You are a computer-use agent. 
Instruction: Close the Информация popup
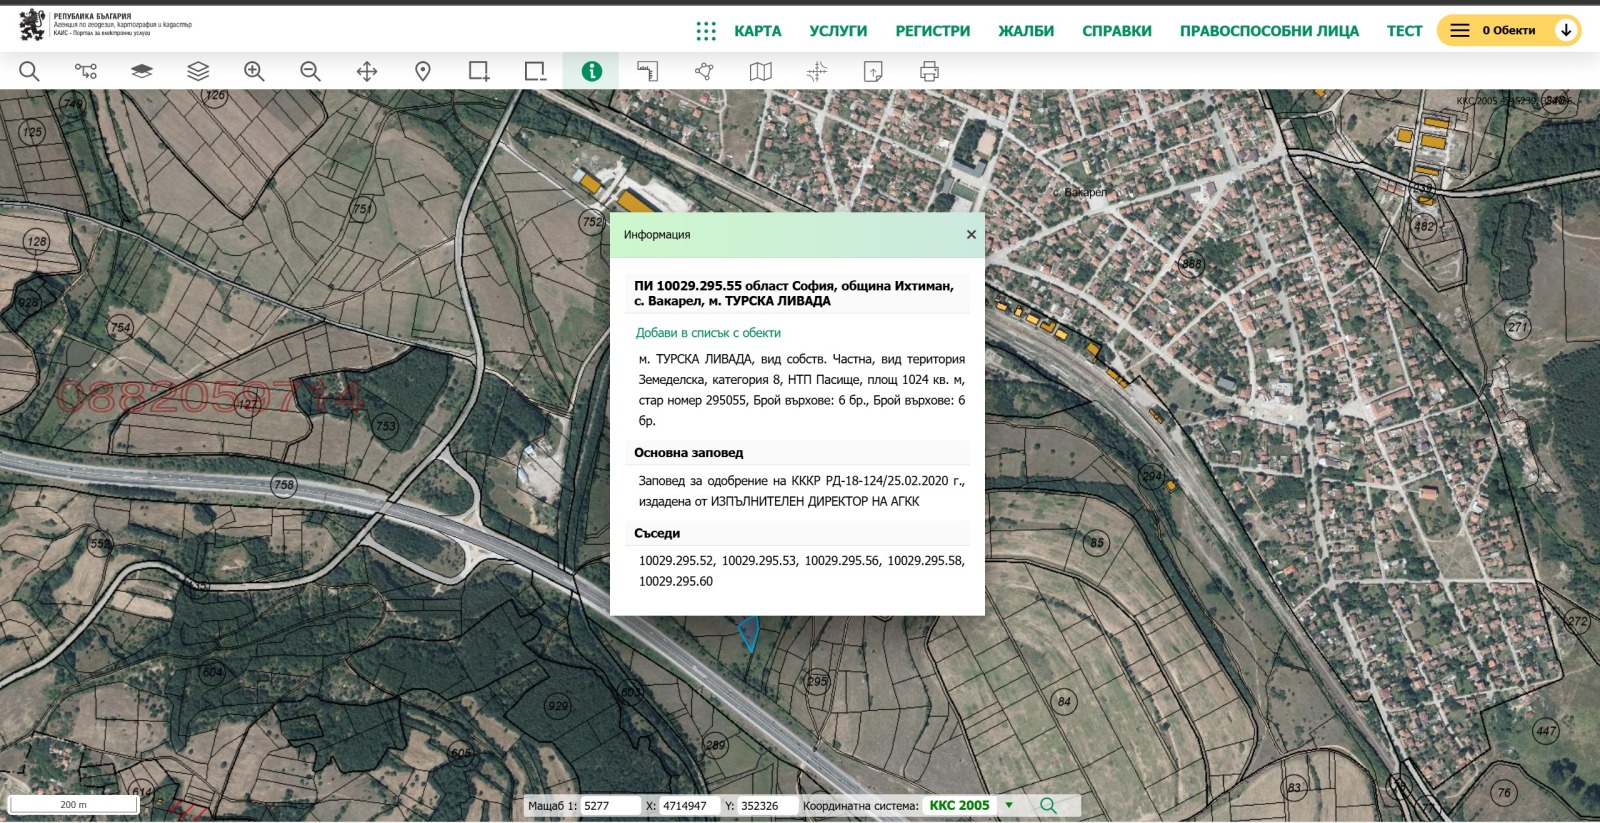tap(971, 234)
